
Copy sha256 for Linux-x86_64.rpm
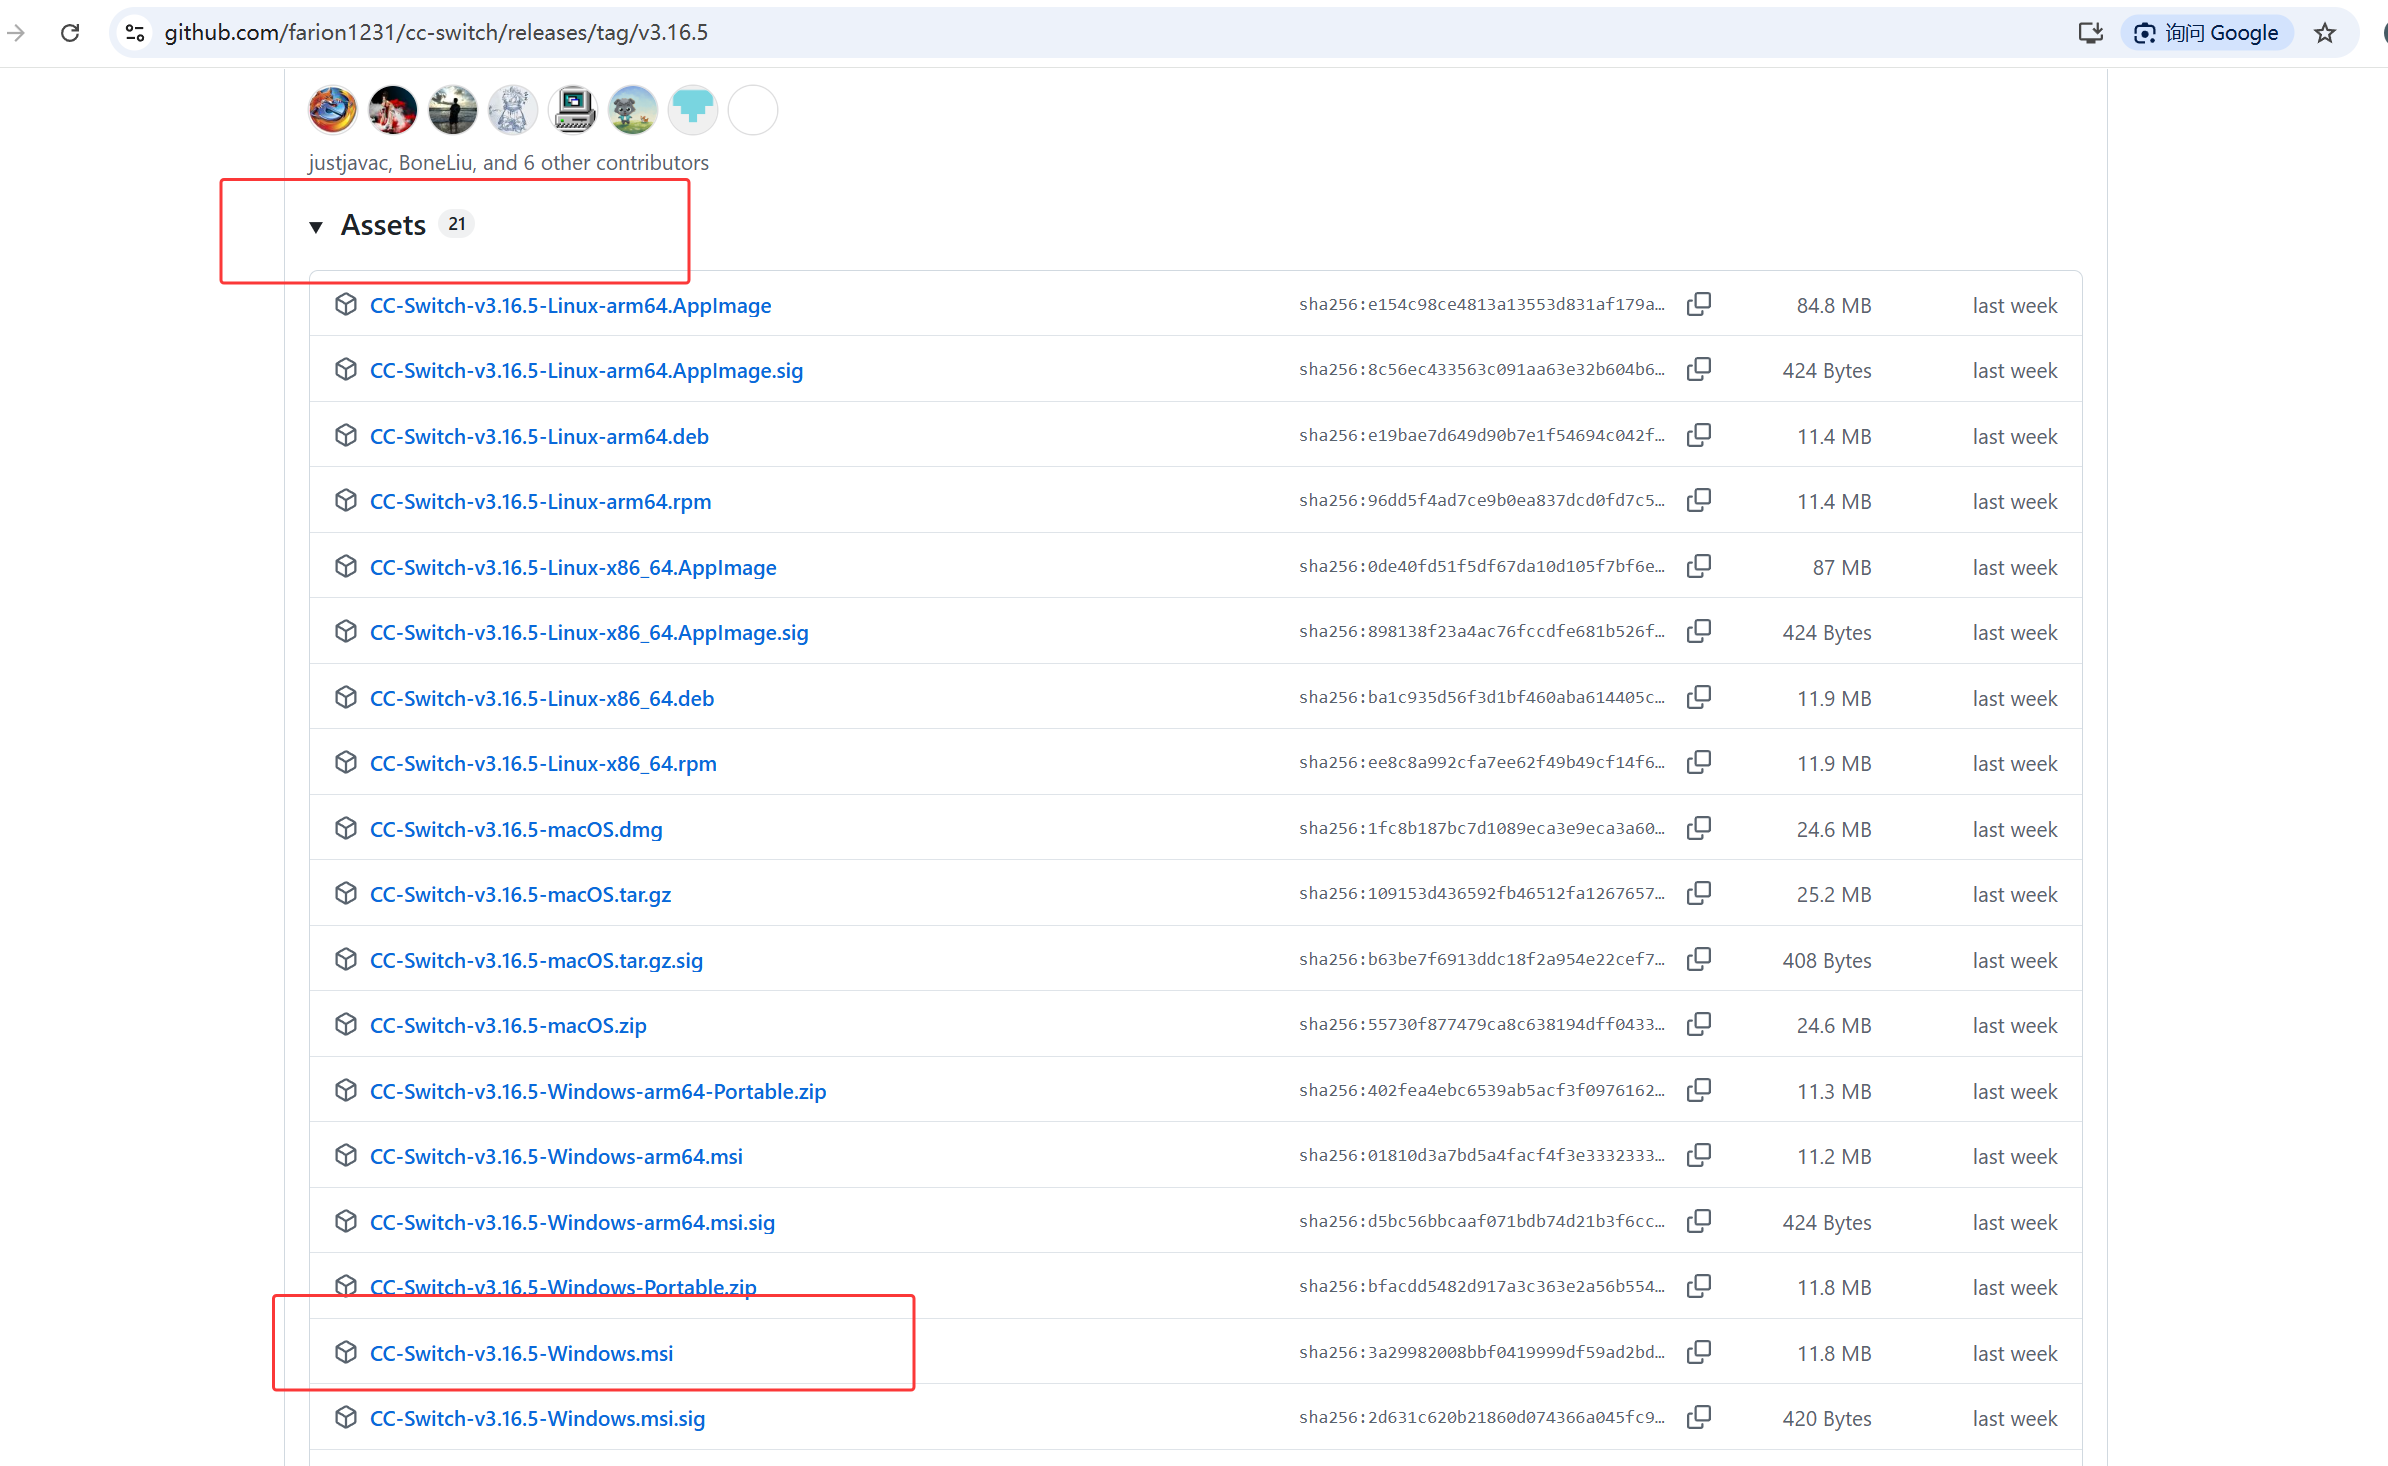click(x=1699, y=762)
